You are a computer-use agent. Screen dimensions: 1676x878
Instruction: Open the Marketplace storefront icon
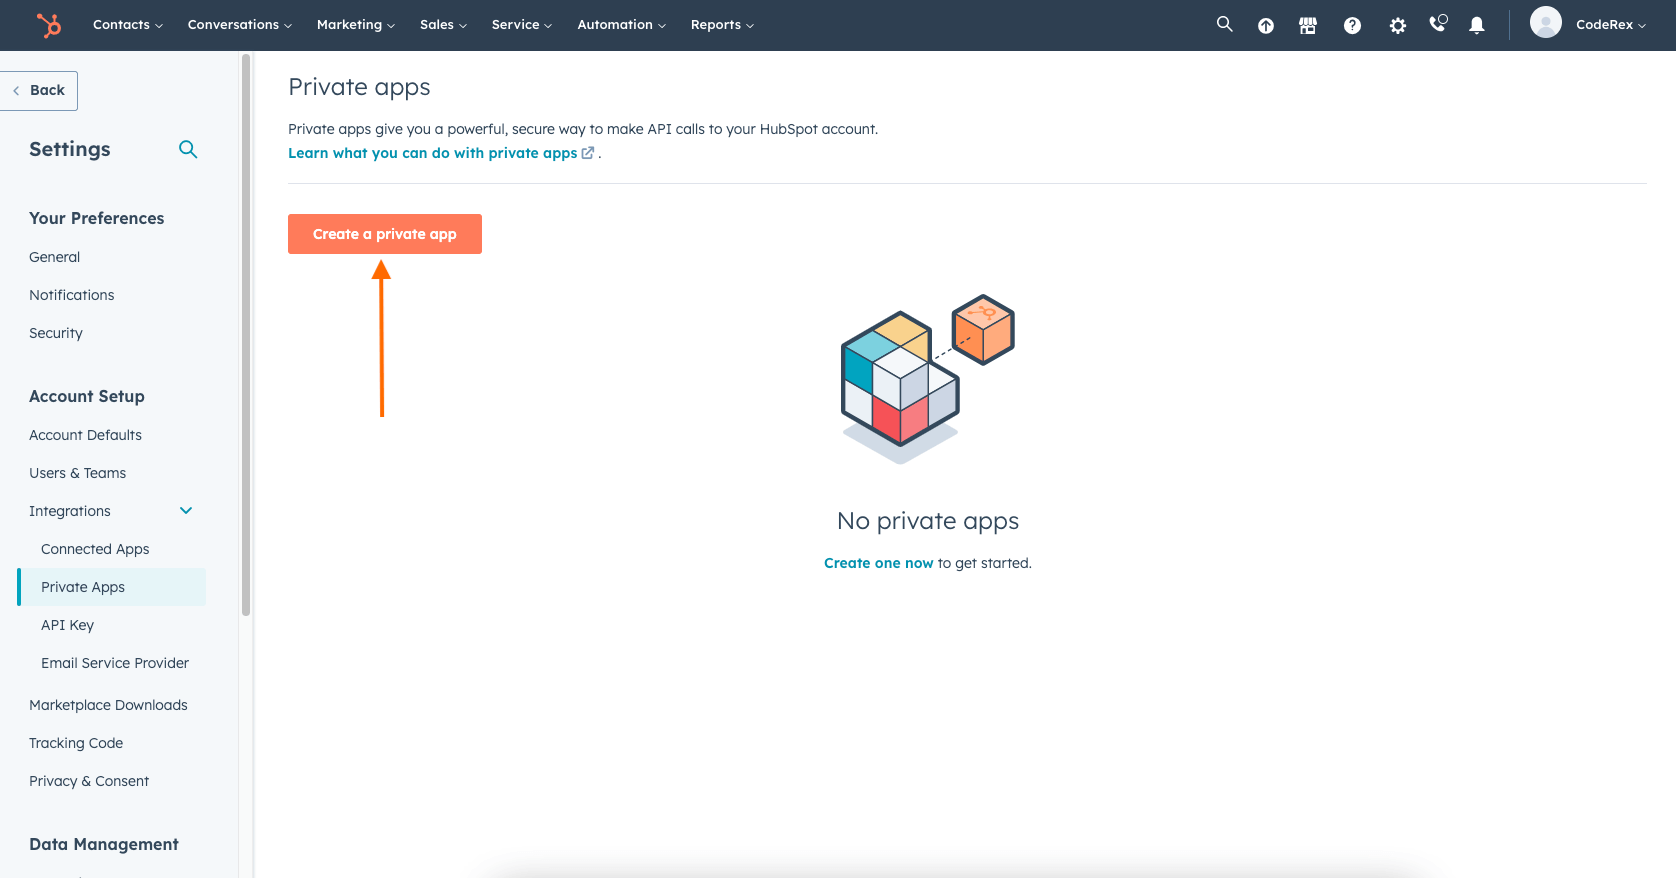point(1308,26)
